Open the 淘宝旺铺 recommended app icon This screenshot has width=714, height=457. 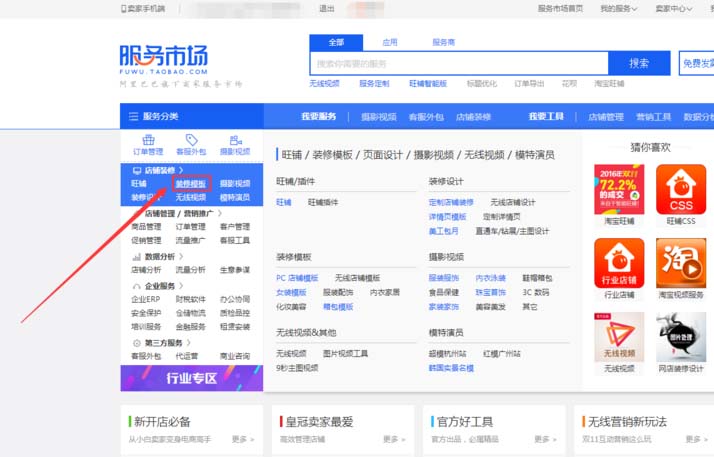point(619,189)
